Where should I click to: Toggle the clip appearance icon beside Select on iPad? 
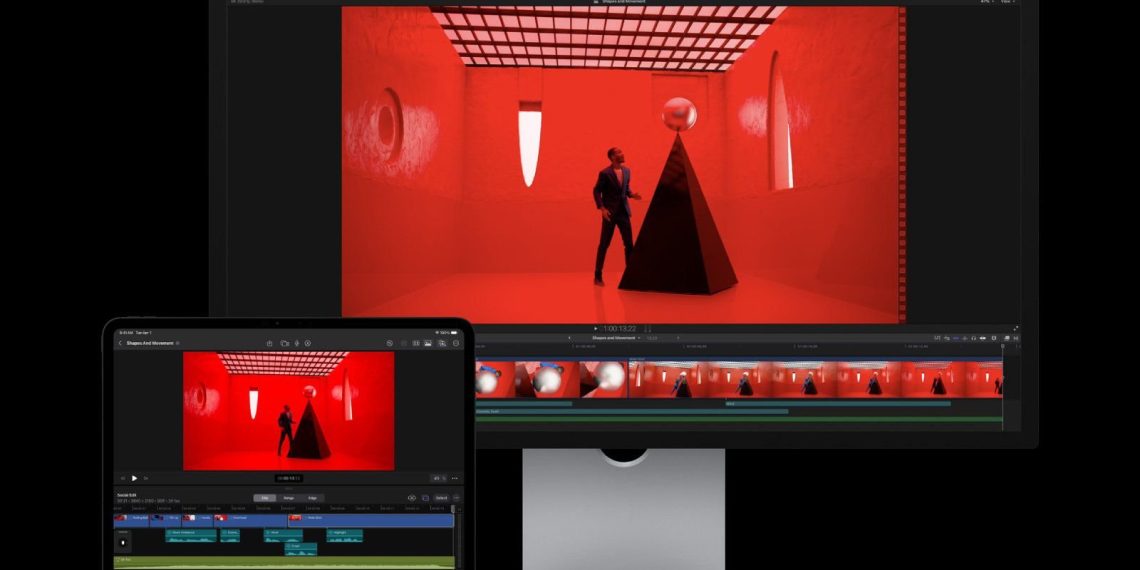(x=425, y=497)
